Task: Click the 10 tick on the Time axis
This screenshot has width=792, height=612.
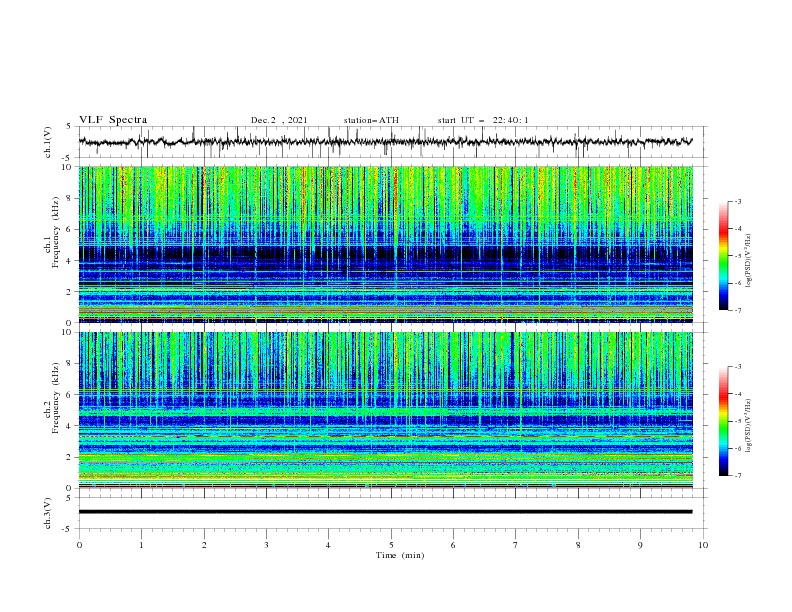Action: (x=703, y=545)
